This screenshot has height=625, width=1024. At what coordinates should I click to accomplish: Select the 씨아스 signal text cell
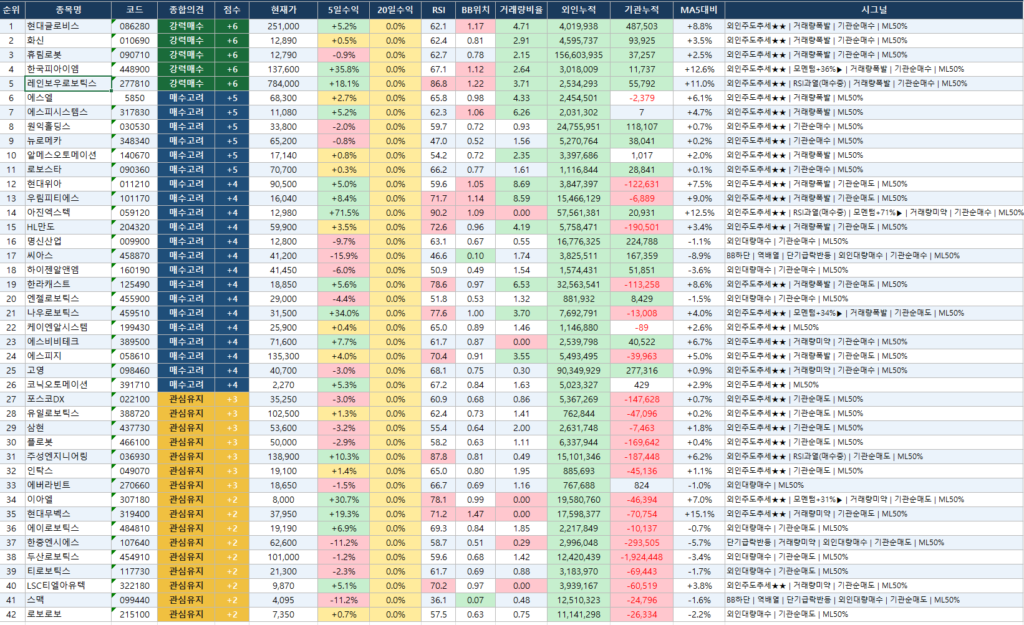click(x=874, y=256)
